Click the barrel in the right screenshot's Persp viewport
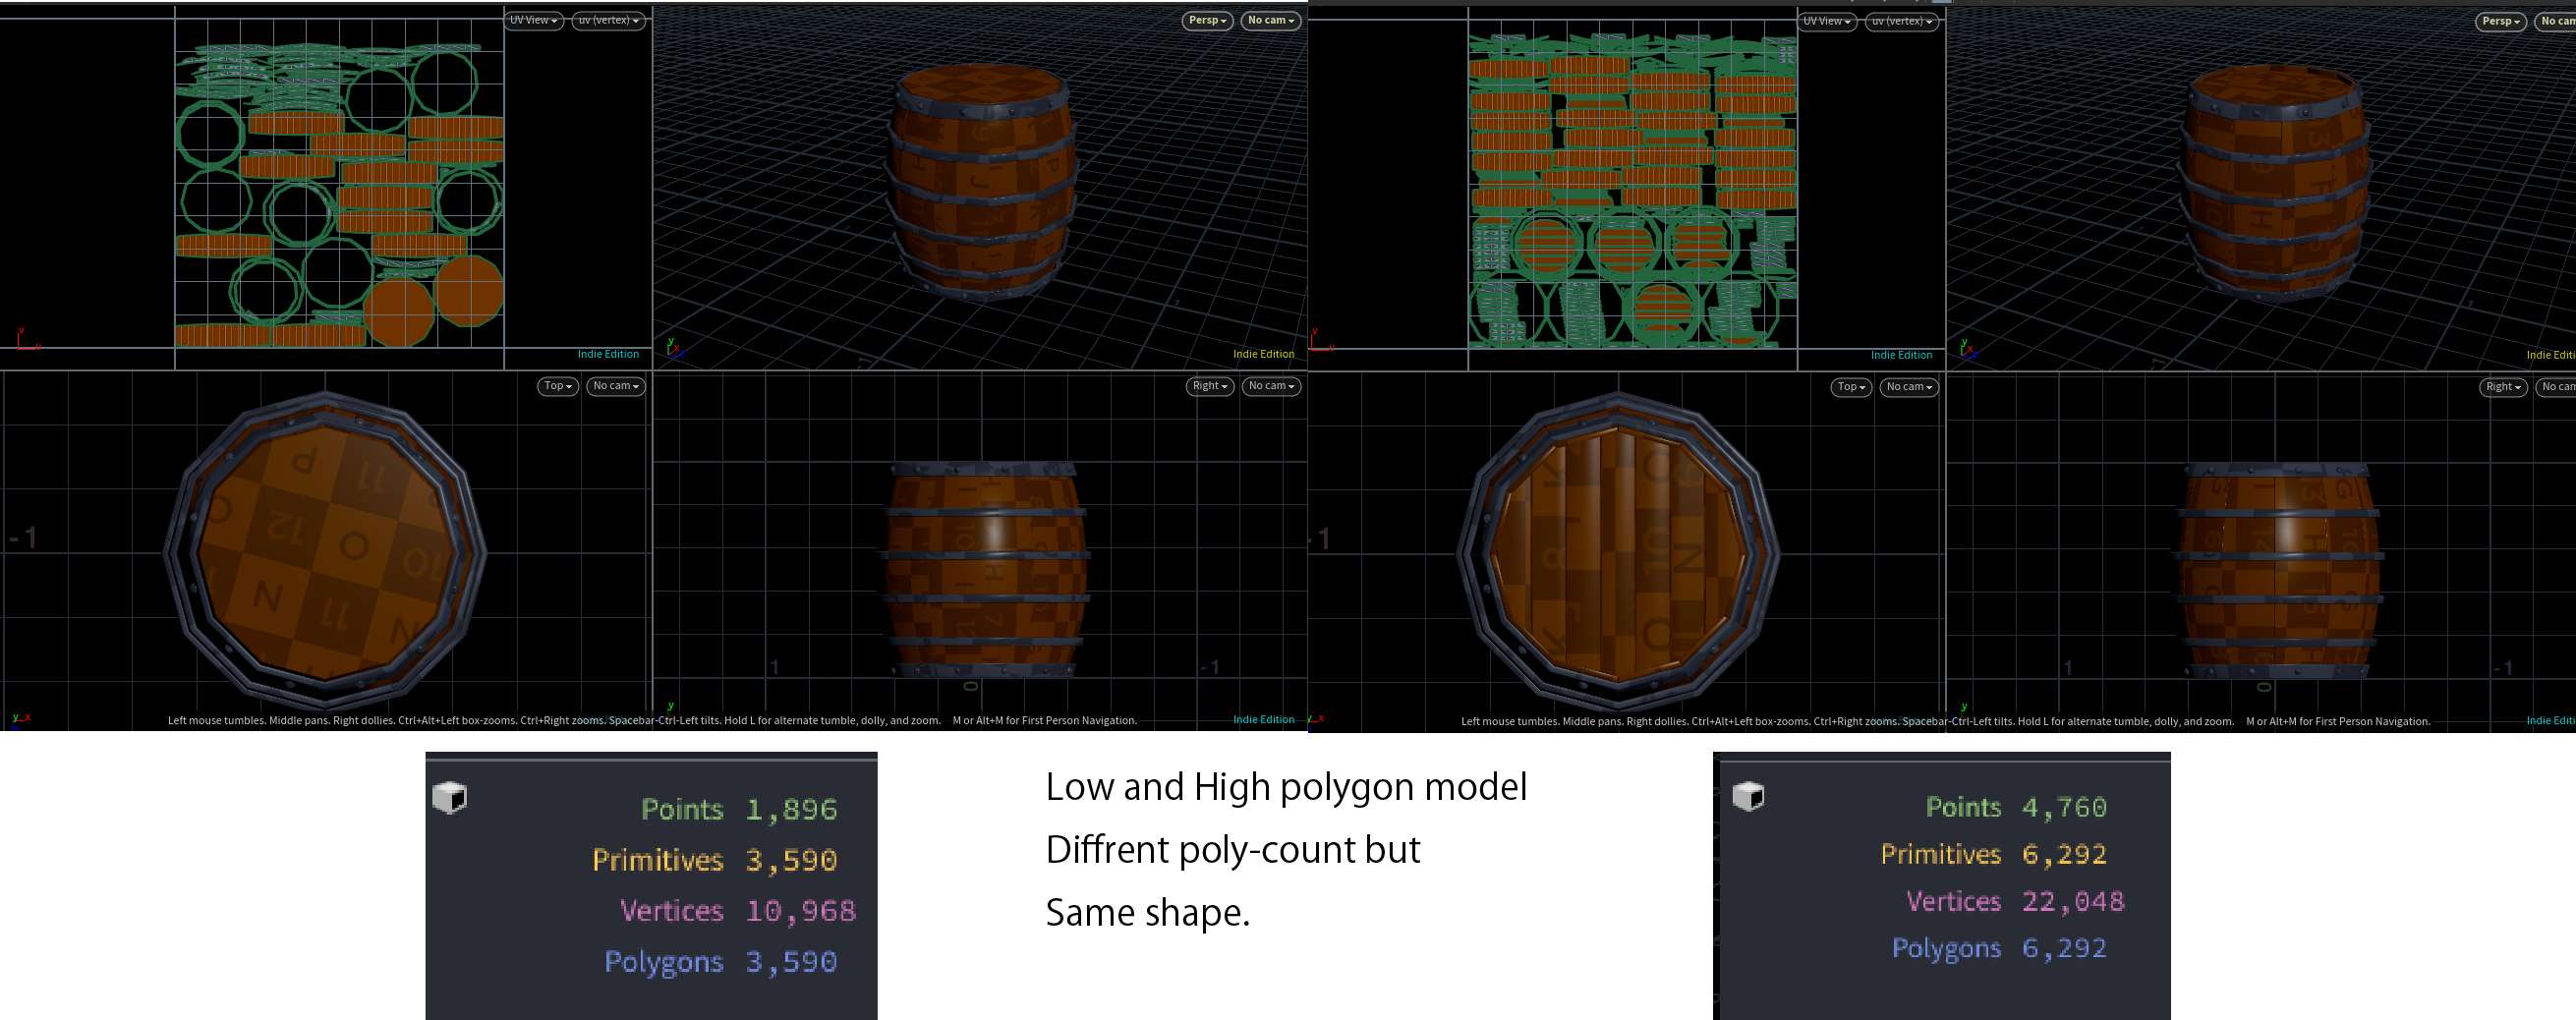The image size is (2576, 1020). click(x=2275, y=182)
